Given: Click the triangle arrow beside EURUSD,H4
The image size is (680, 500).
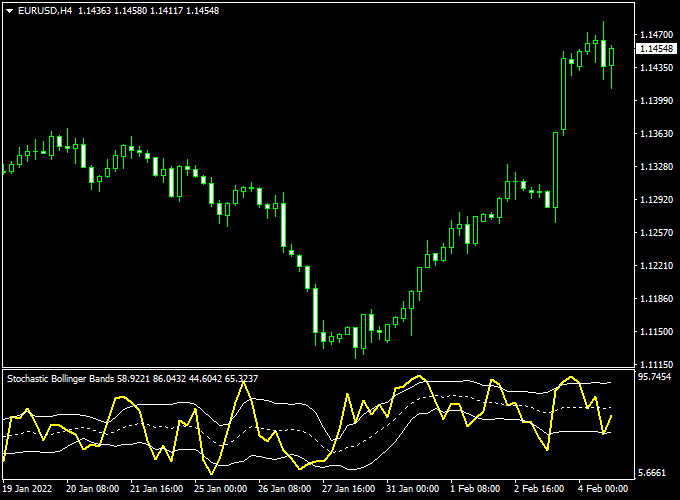Looking at the screenshot, I should [x=10, y=11].
